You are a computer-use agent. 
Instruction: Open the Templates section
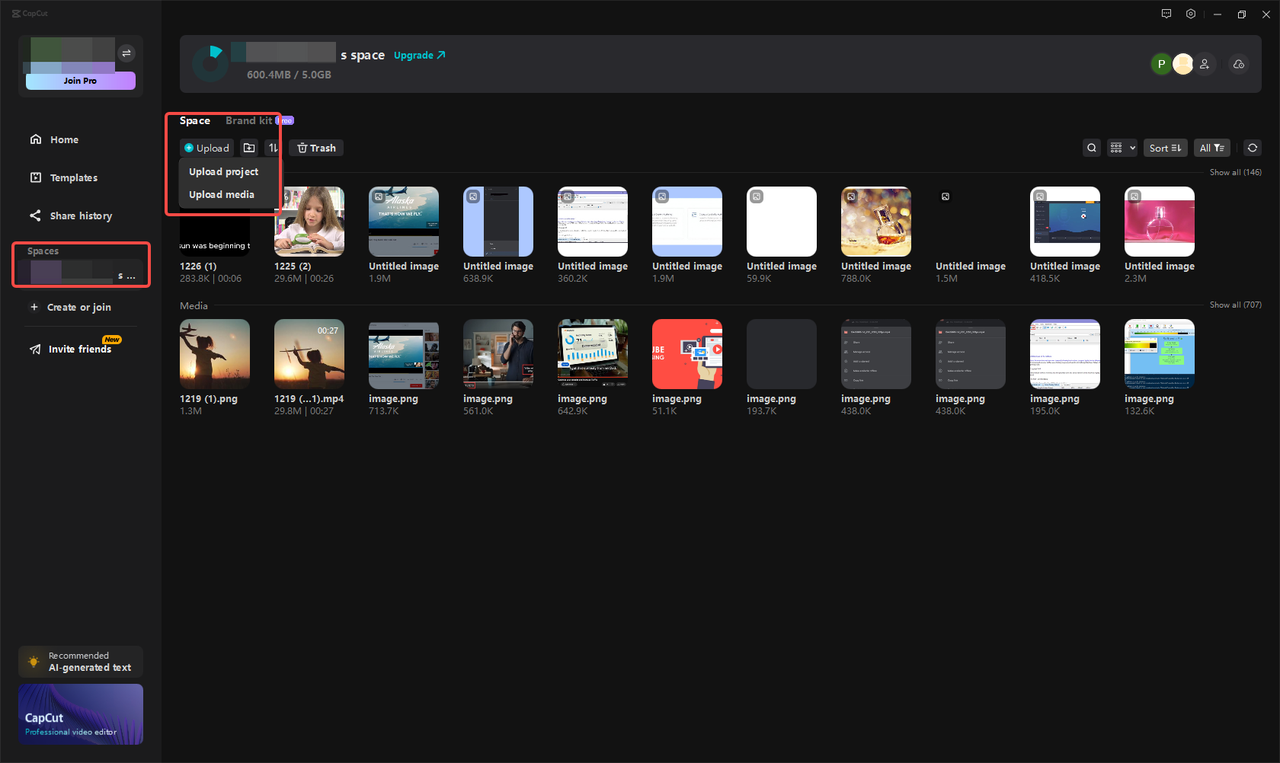(73, 177)
